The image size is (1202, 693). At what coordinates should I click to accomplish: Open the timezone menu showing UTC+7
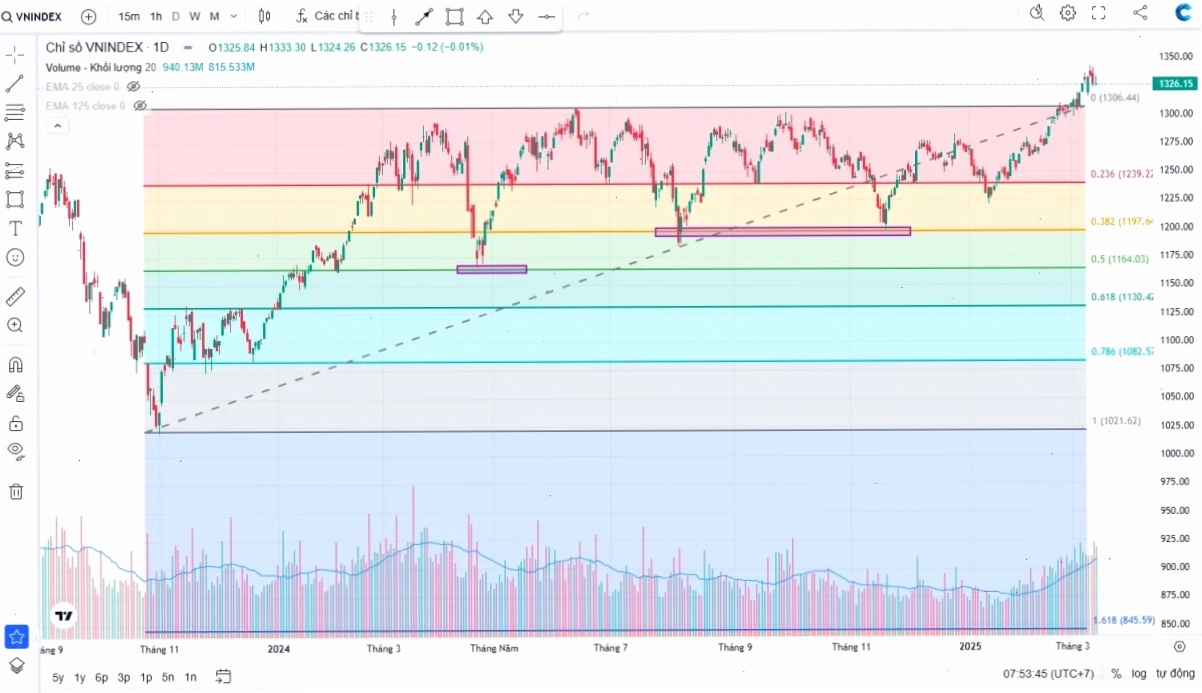pos(1050,674)
